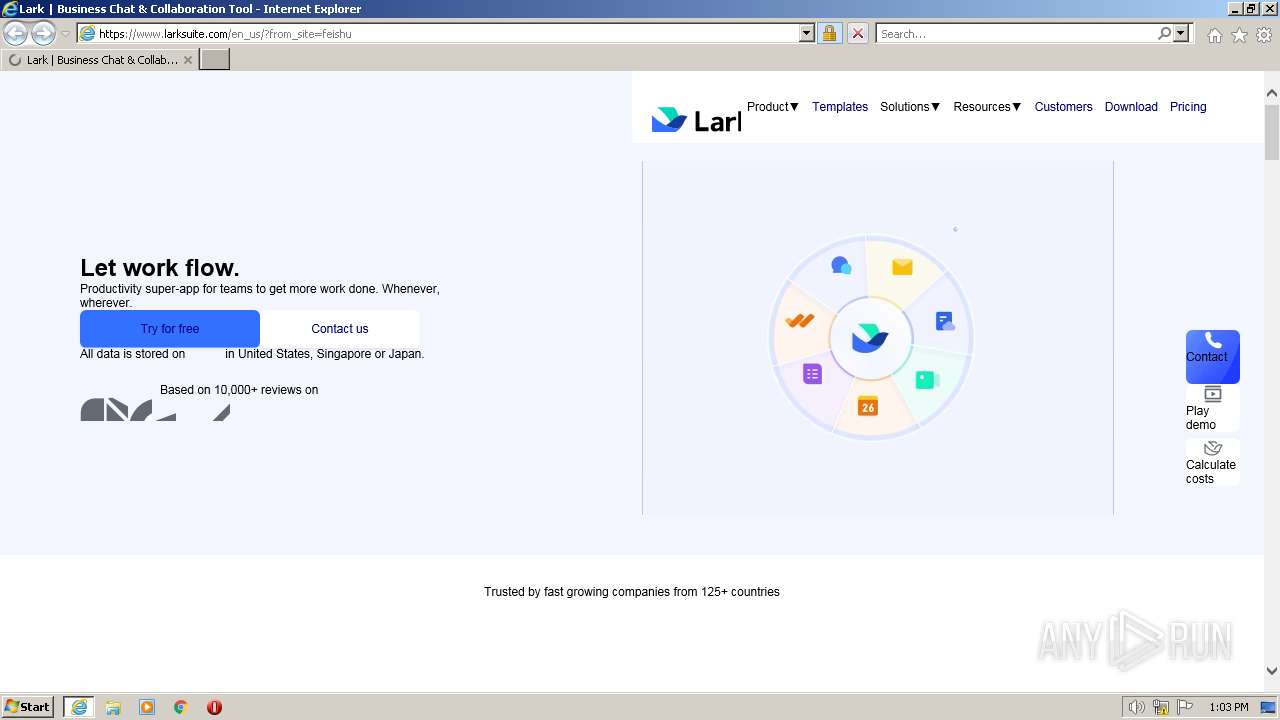
Task: Click the green video meeting icon in the wheel
Action: tap(928, 380)
